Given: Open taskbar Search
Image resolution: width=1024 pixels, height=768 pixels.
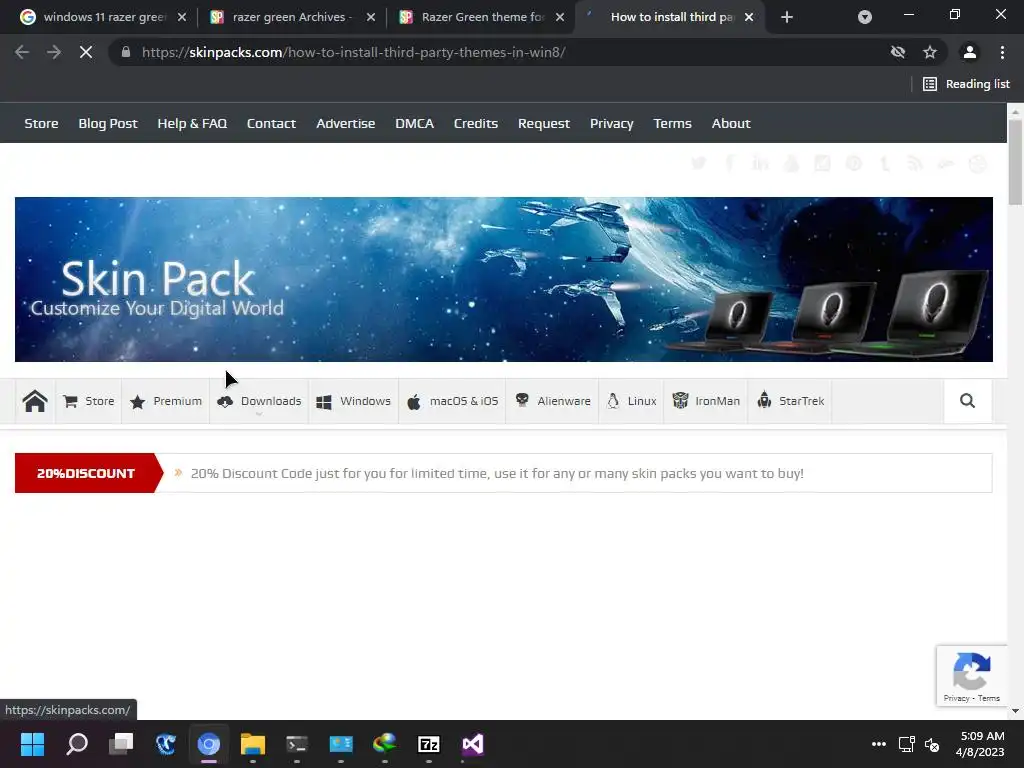Looking at the screenshot, I should pyautogui.click(x=77, y=744).
